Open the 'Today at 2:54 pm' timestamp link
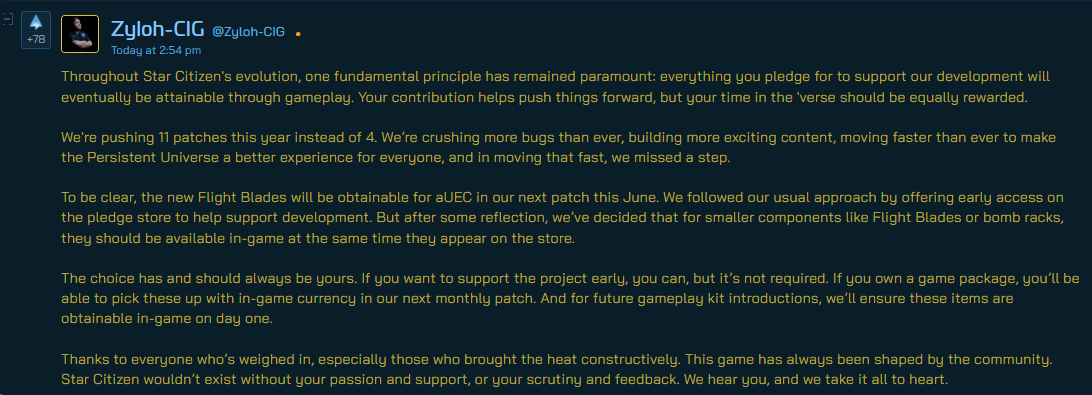Screen dimensions: 1092x395 pyautogui.click(x=156, y=50)
